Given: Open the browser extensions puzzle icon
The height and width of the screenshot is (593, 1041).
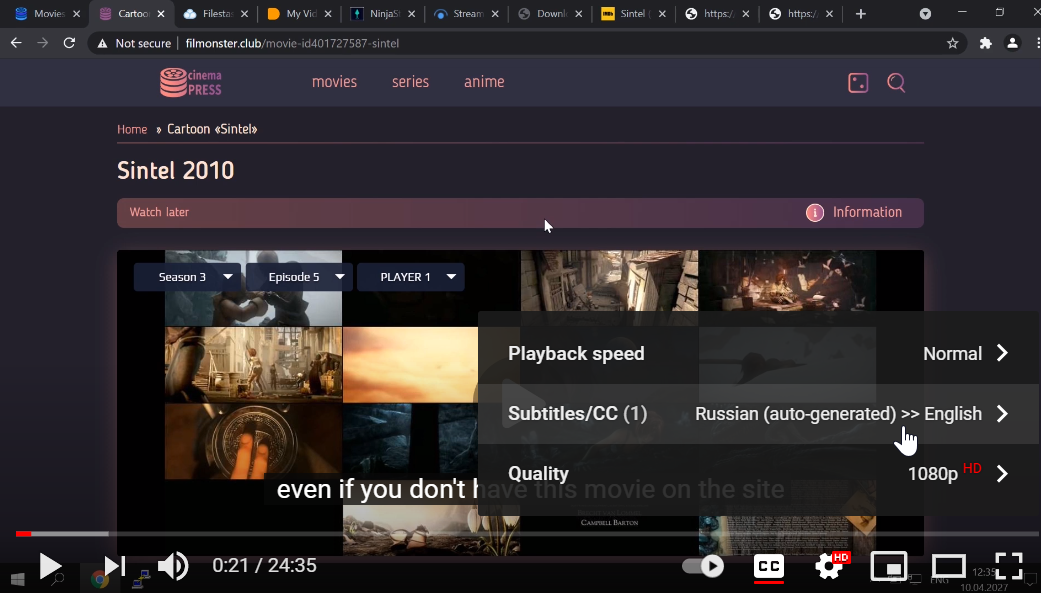Looking at the screenshot, I should click(985, 43).
